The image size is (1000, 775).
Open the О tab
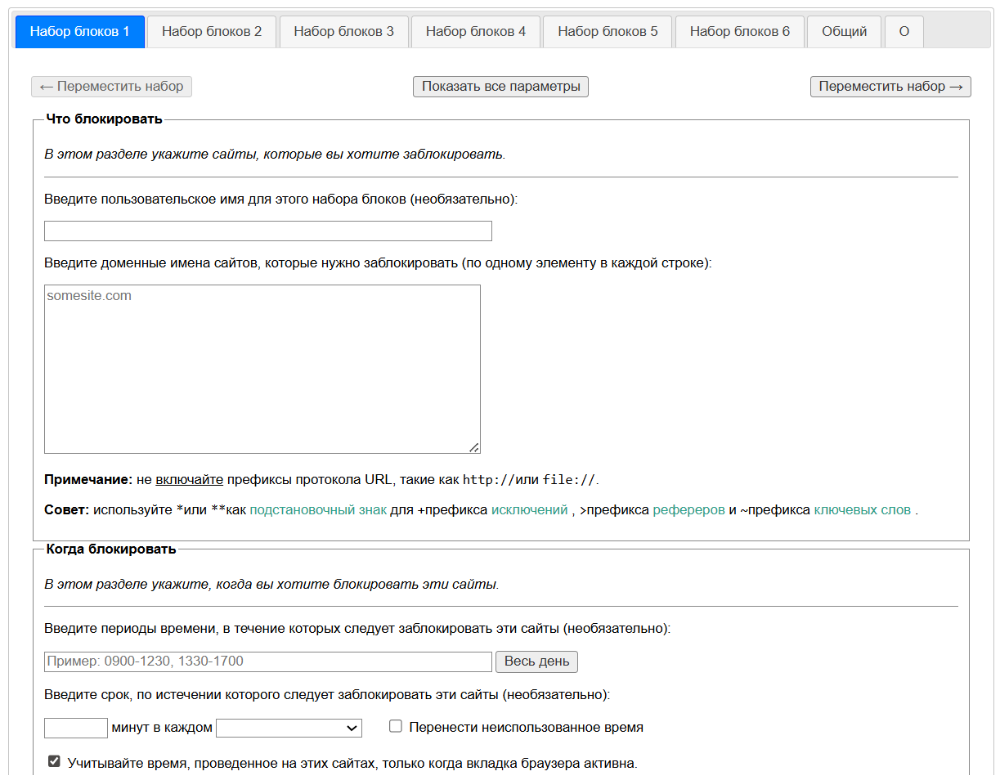click(x=904, y=31)
